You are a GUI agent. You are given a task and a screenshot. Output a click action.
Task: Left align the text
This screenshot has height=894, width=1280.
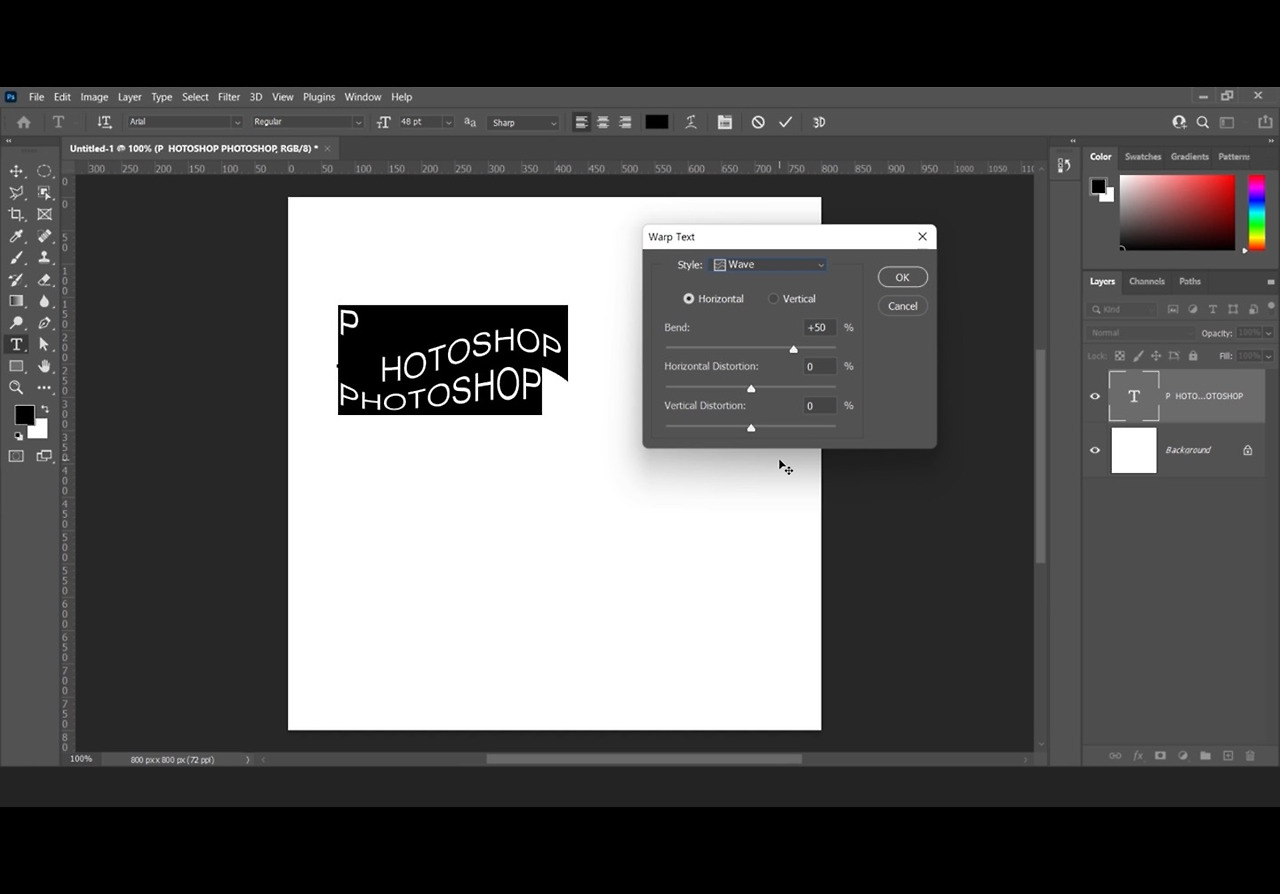coord(581,122)
